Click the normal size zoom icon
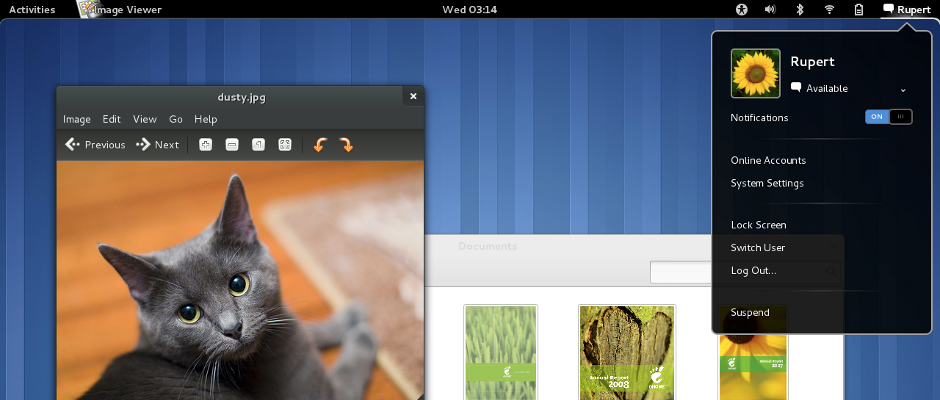The image size is (940, 400). pyautogui.click(x=258, y=145)
